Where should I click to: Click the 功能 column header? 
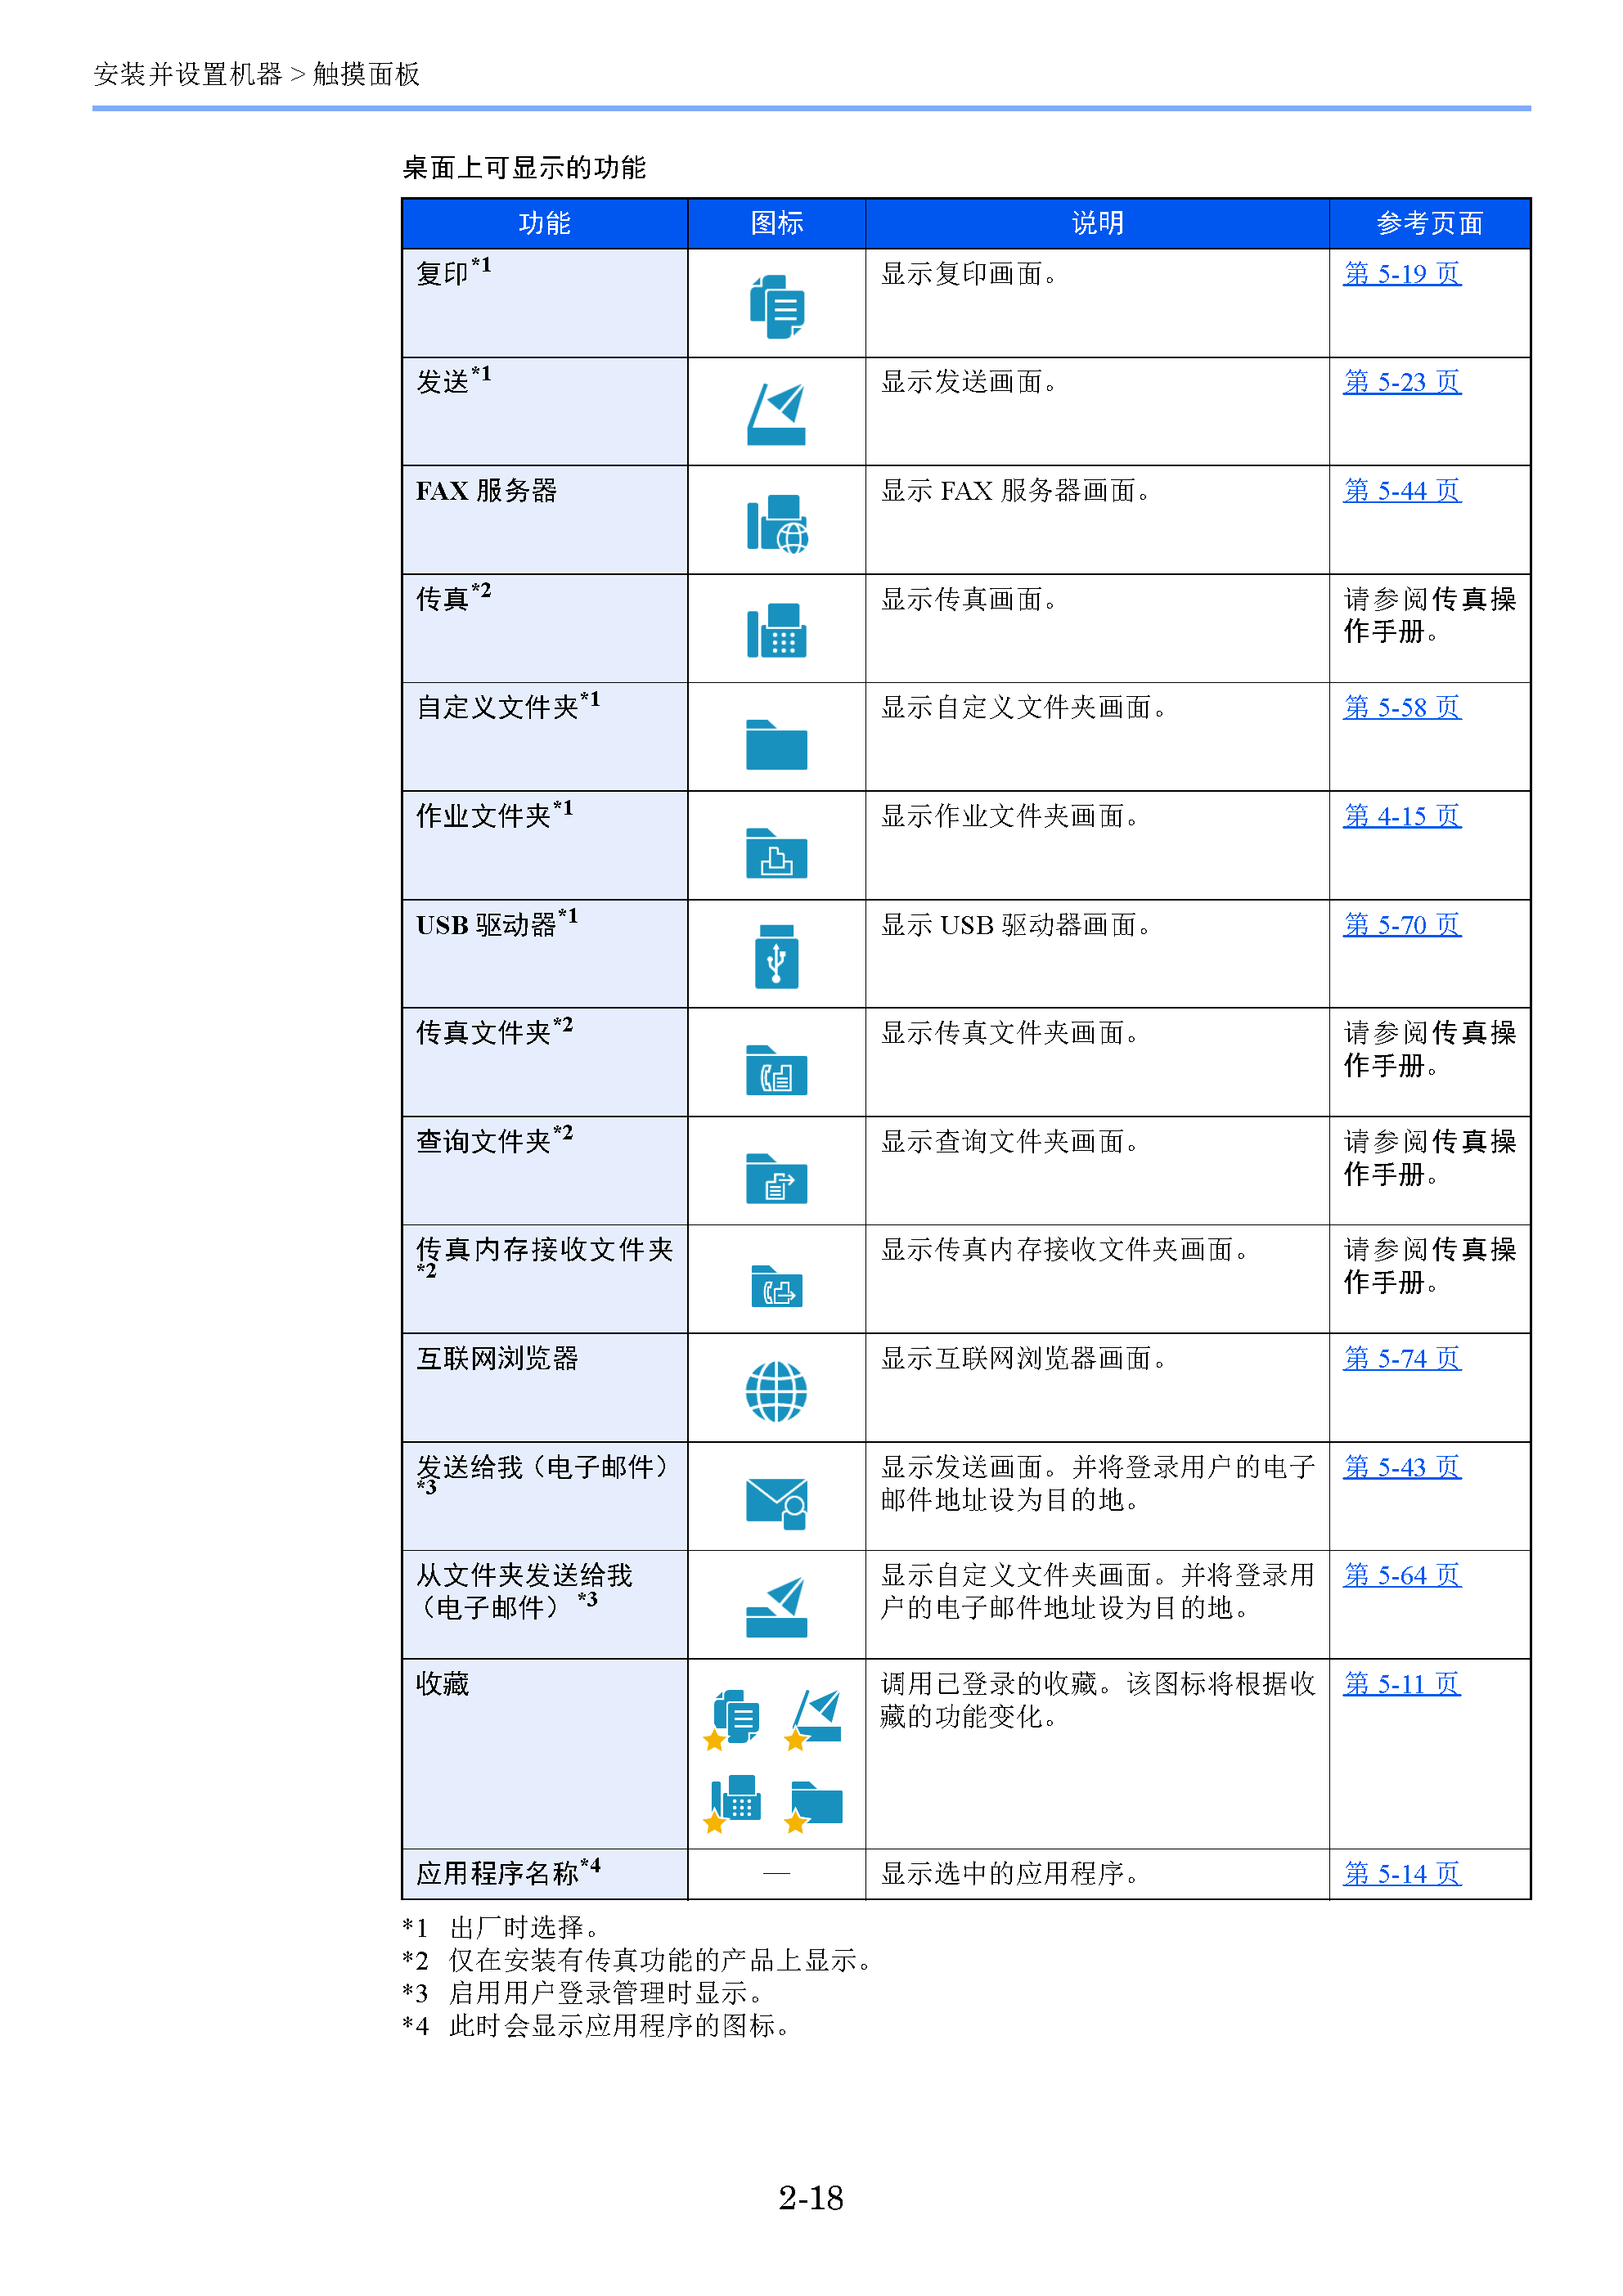coord(545,223)
